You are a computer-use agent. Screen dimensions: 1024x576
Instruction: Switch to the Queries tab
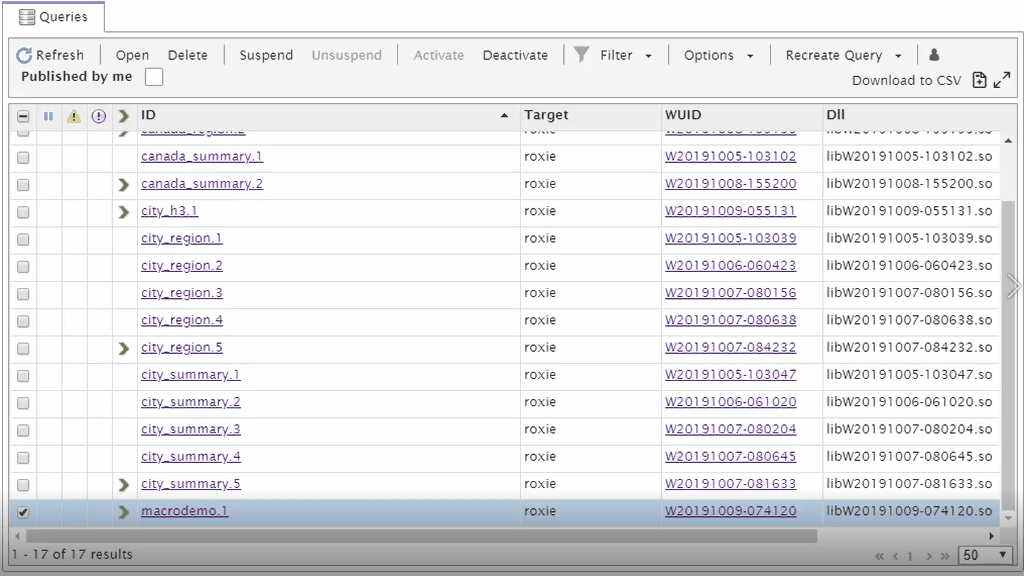click(54, 17)
